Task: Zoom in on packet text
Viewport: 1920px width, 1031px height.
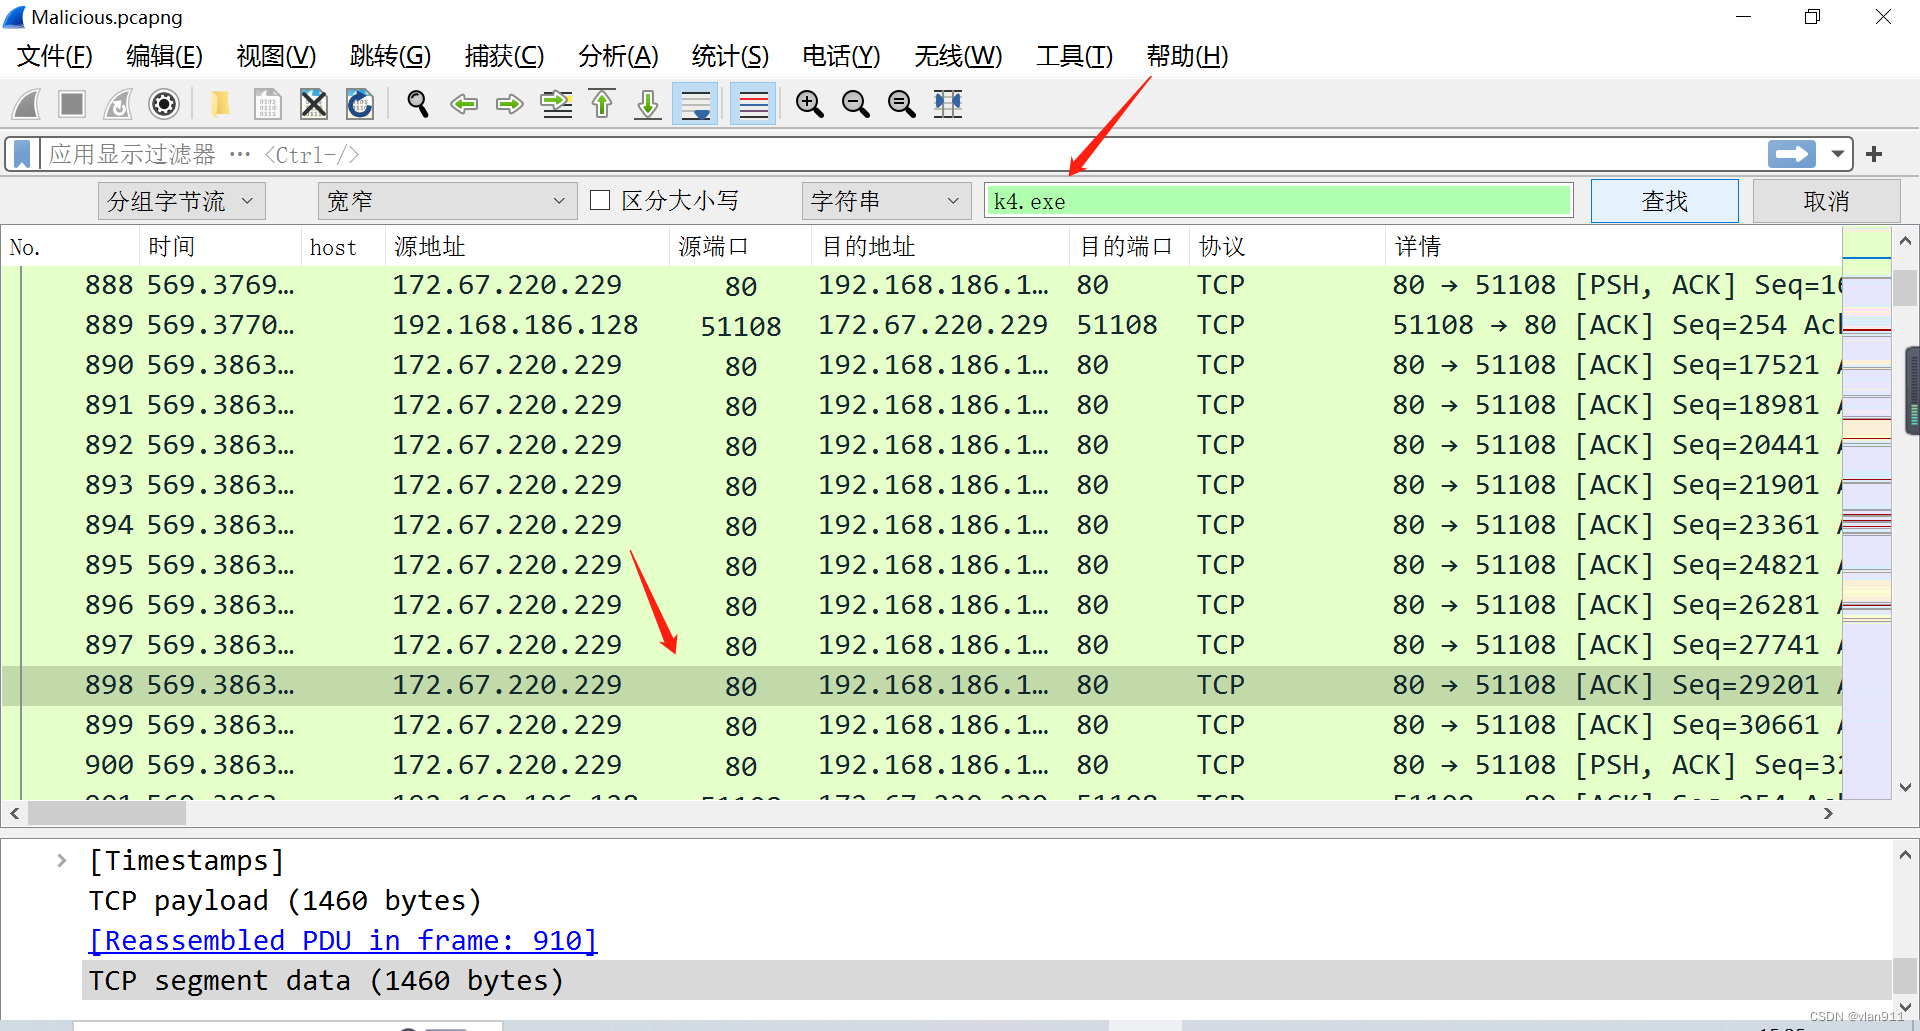Action: (809, 104)
